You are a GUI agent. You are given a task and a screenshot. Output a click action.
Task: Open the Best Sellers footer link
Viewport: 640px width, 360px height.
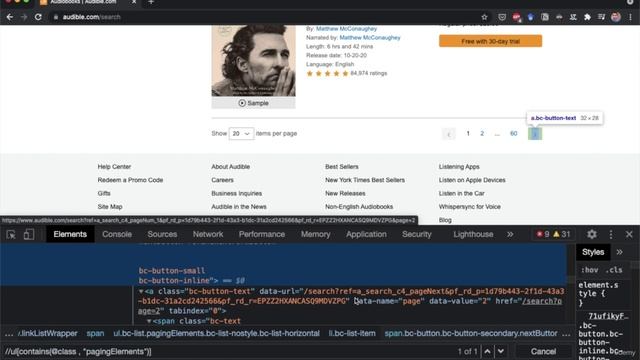pyautogui.click(x=342, y=167)
